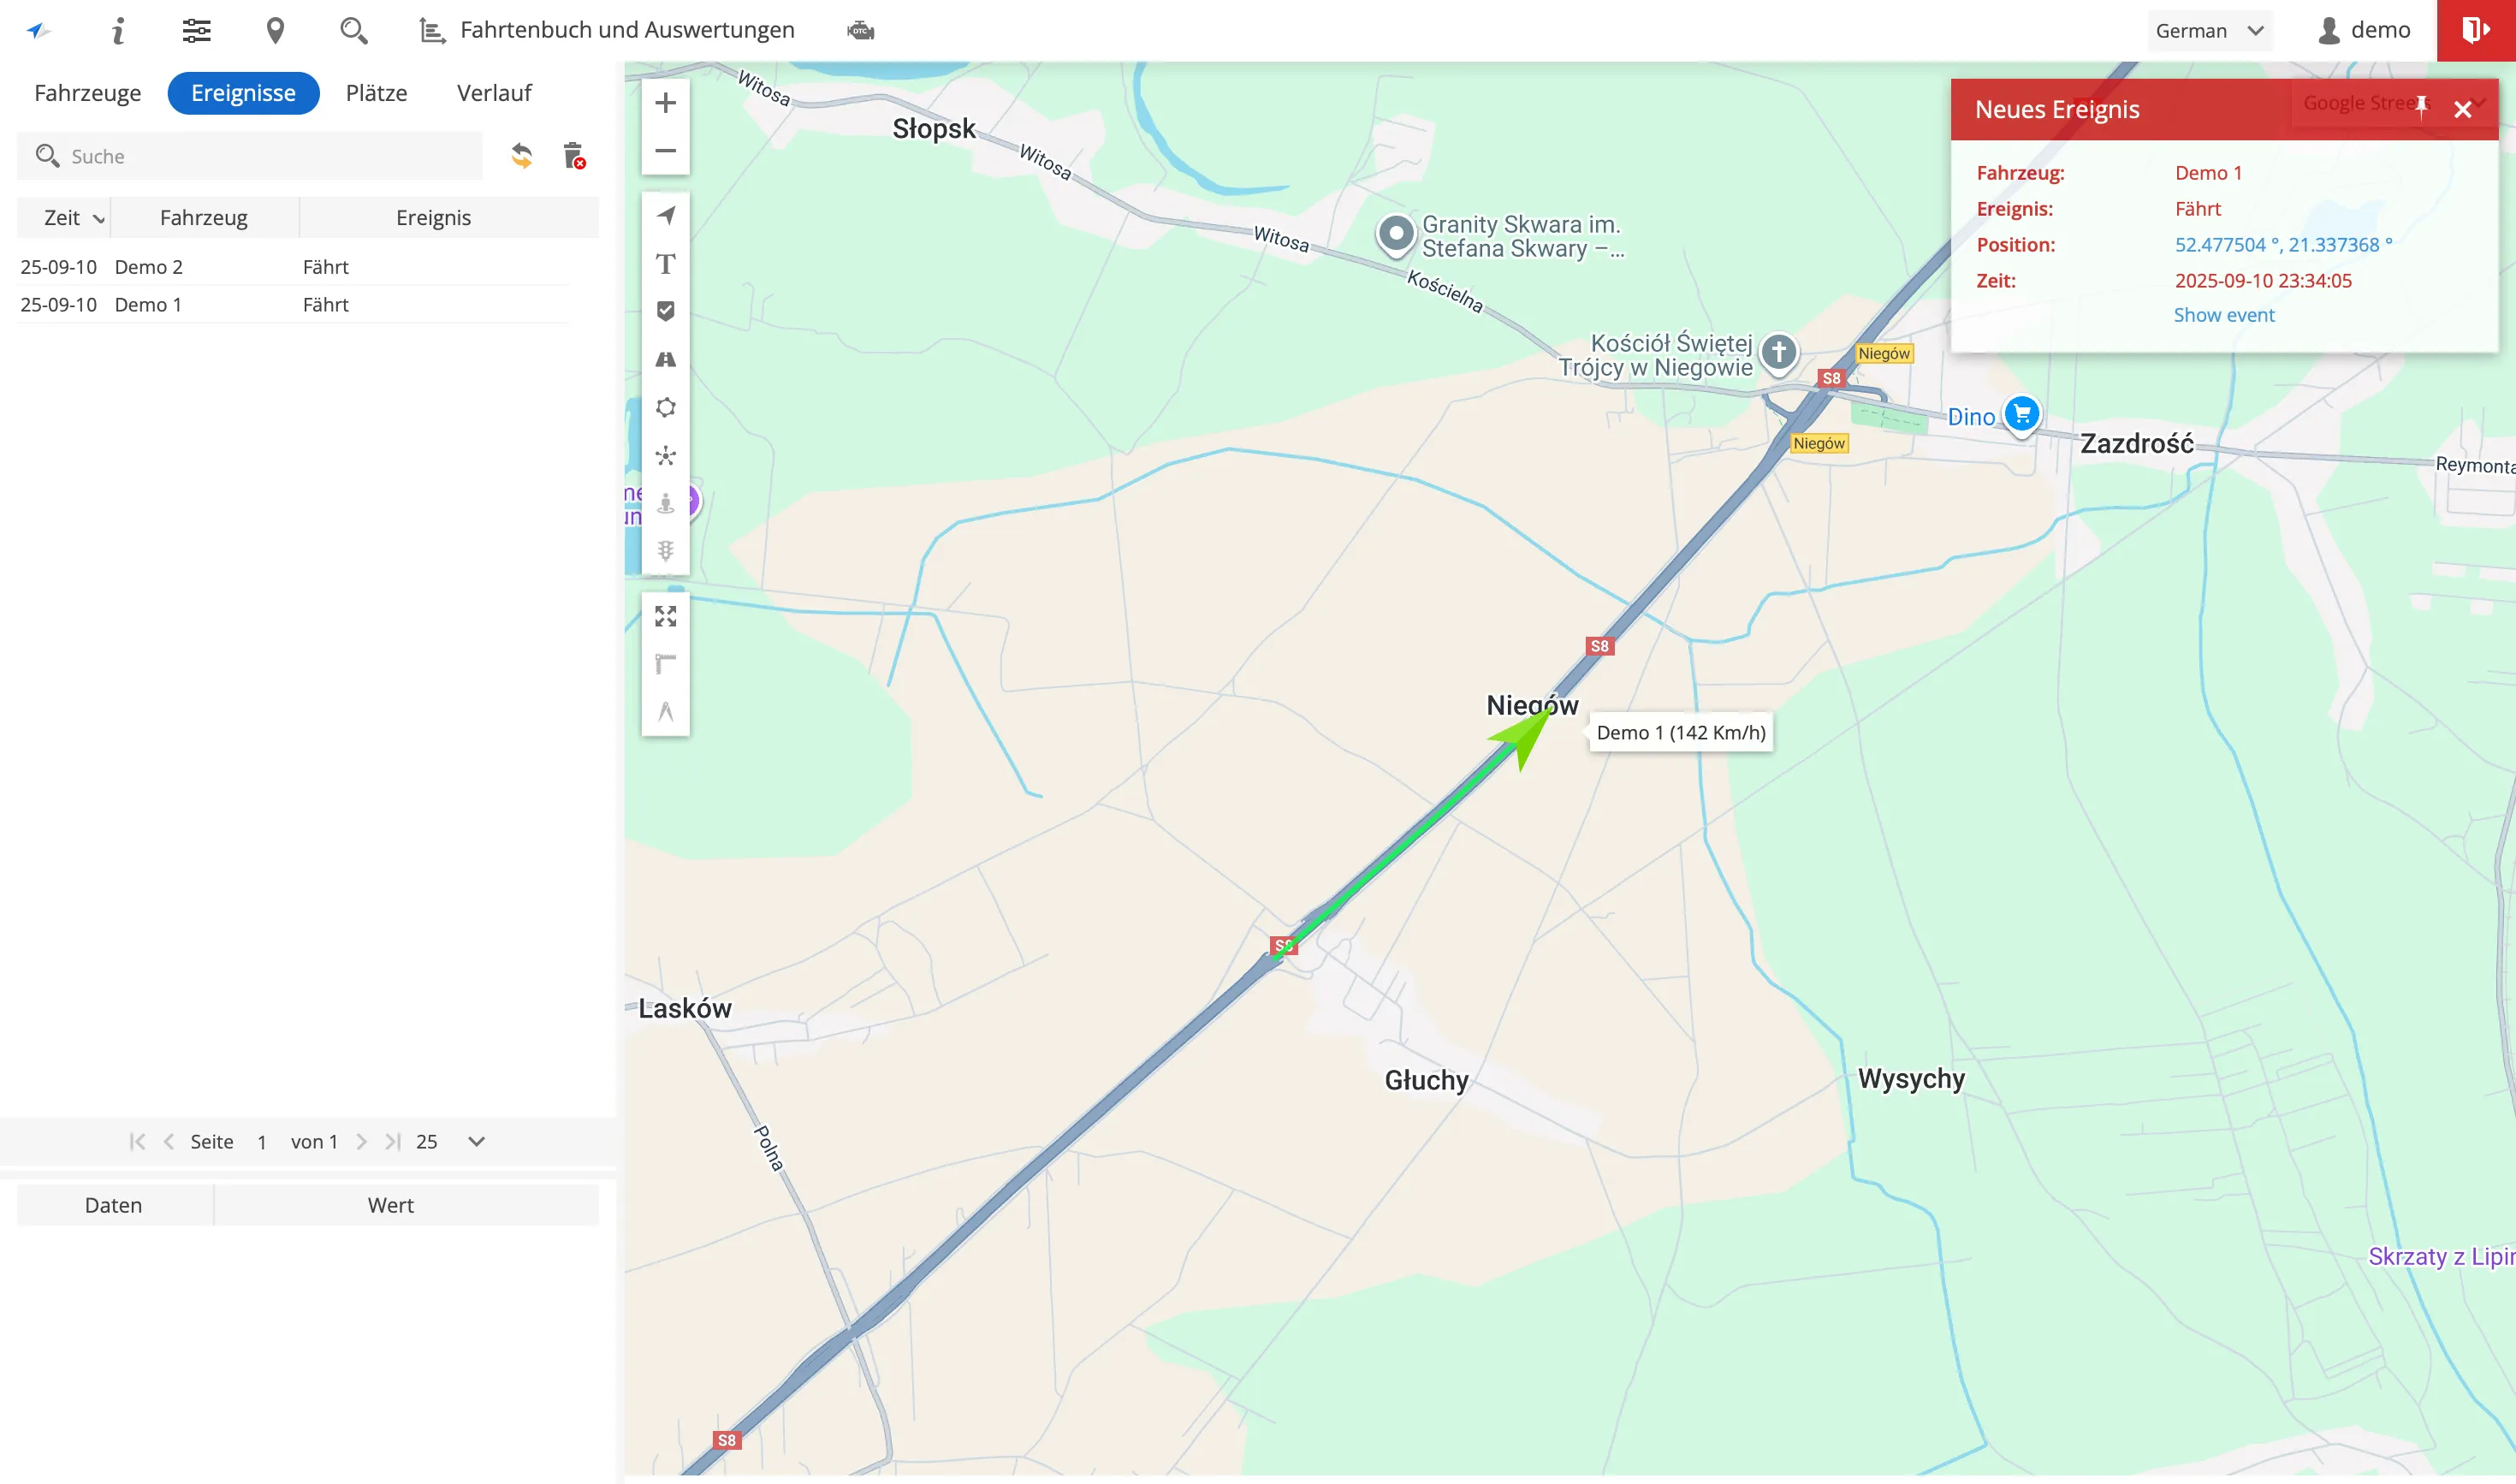Zoom in on the map
This screenshot has height=1484, width=2516.
coord(665,103)
